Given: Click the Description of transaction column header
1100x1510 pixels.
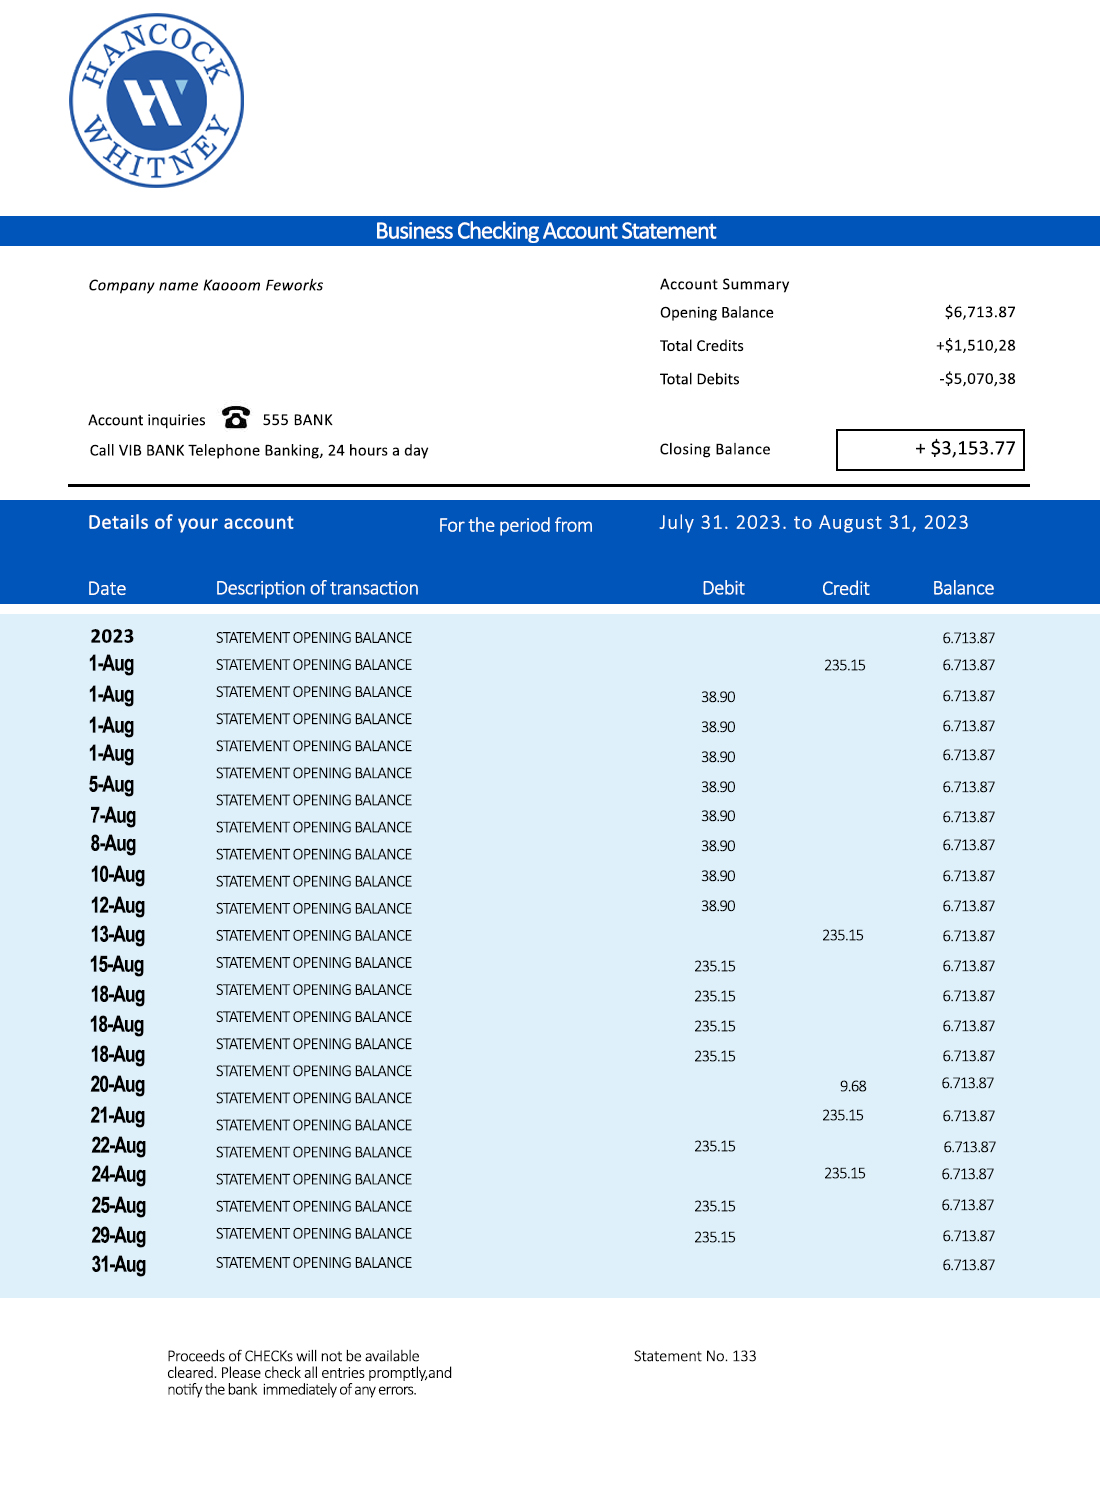Looking at the screenshot, I should [317, 588].
